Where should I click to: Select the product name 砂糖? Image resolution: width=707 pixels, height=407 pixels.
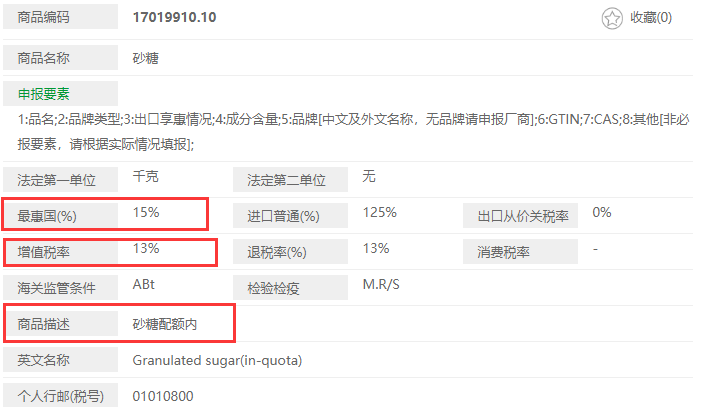[x=146, y=58]
